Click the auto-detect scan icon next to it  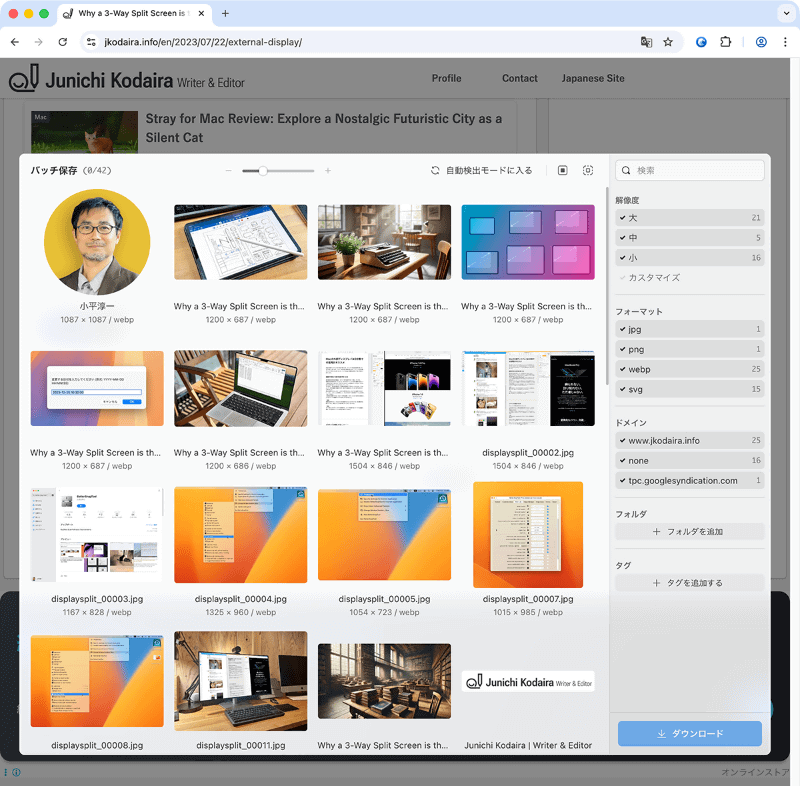588,170
